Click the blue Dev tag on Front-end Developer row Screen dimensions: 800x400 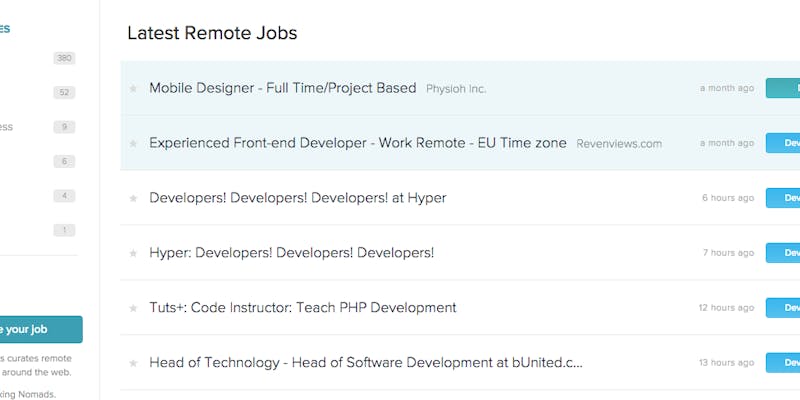click(783, 143)
